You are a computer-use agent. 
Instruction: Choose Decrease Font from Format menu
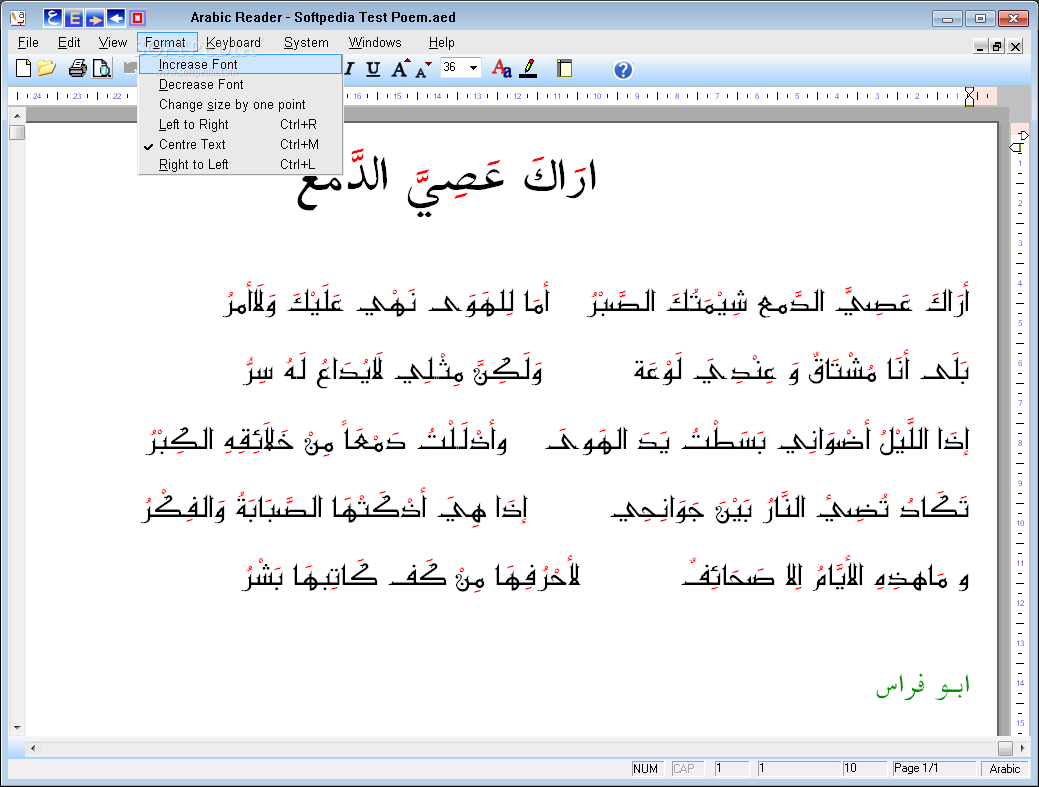(x=241, y=85)
